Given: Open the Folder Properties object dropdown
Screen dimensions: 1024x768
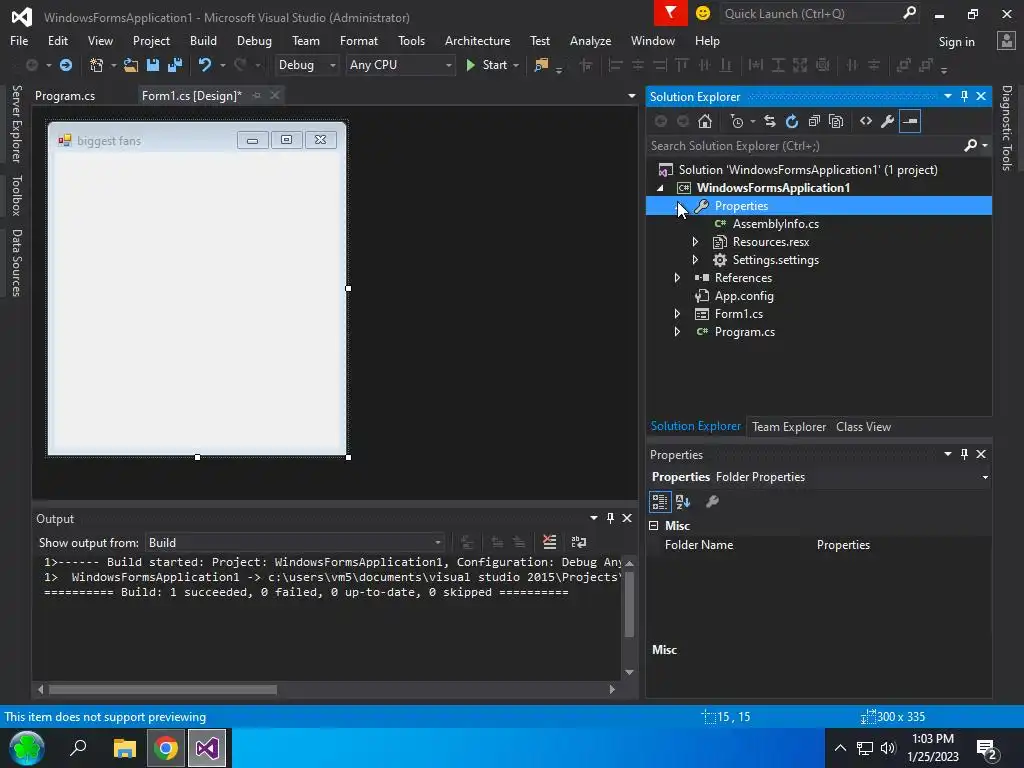Looking at the screenshot, I should point(985,477).
